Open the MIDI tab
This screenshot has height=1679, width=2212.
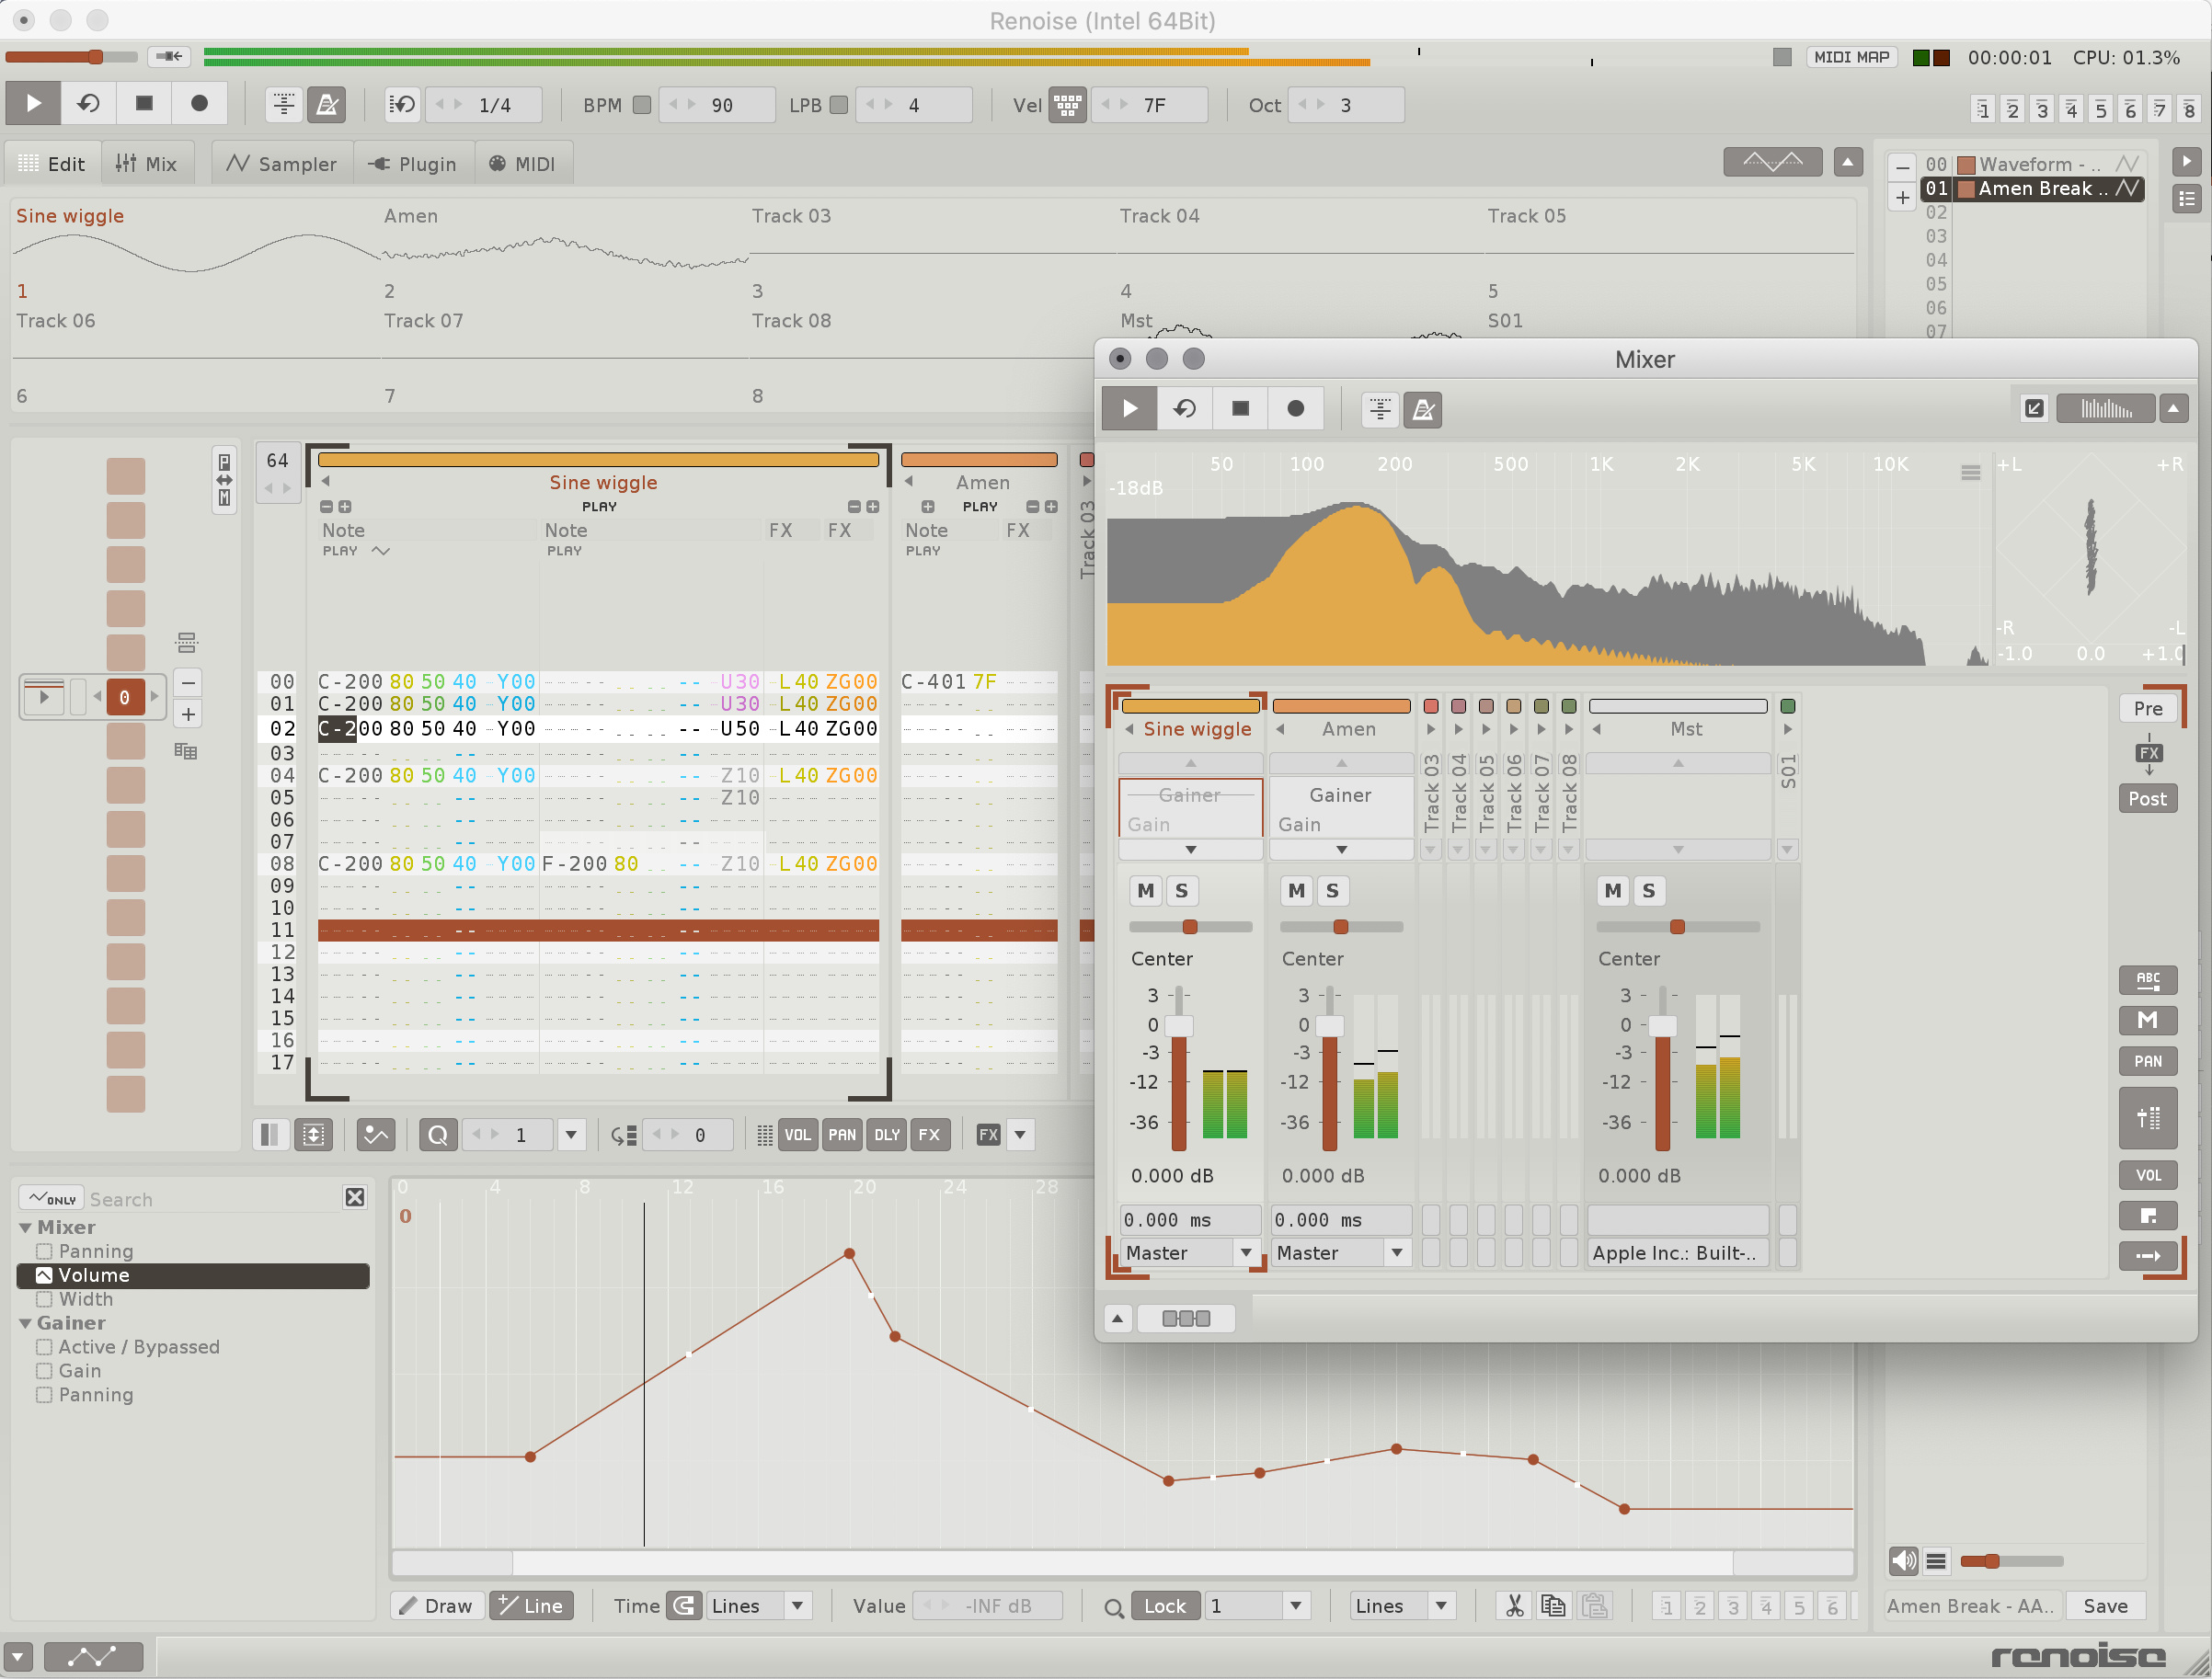[522, 163]
